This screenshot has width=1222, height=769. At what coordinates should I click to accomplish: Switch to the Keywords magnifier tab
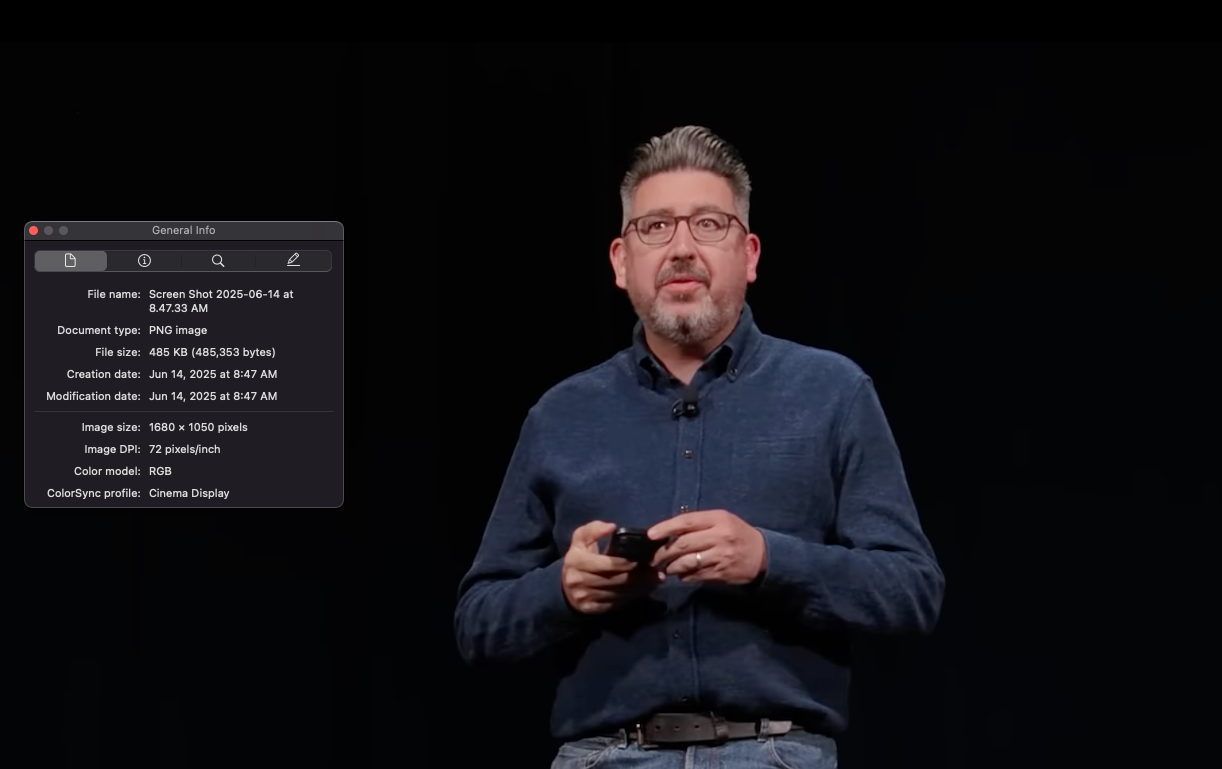[x=218, y=260]
